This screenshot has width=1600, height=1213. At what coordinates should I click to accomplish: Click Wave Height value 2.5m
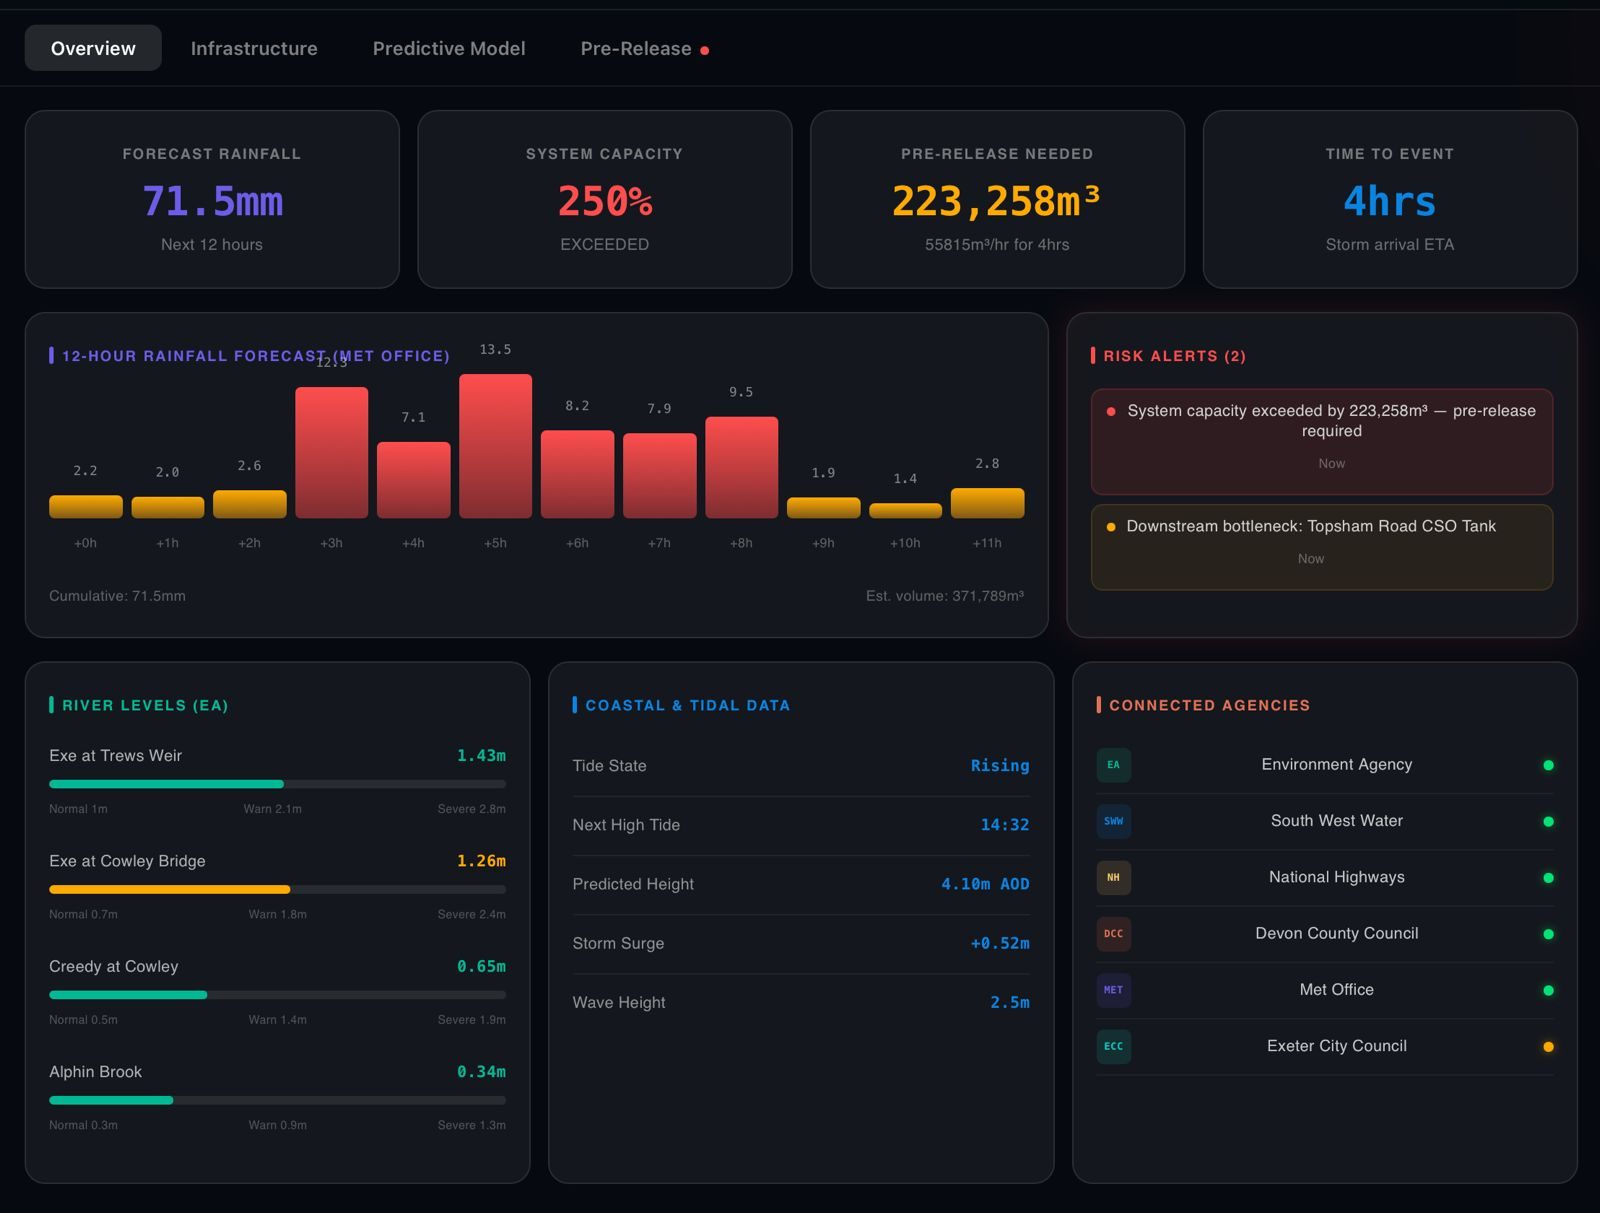click(1010, 1002)
